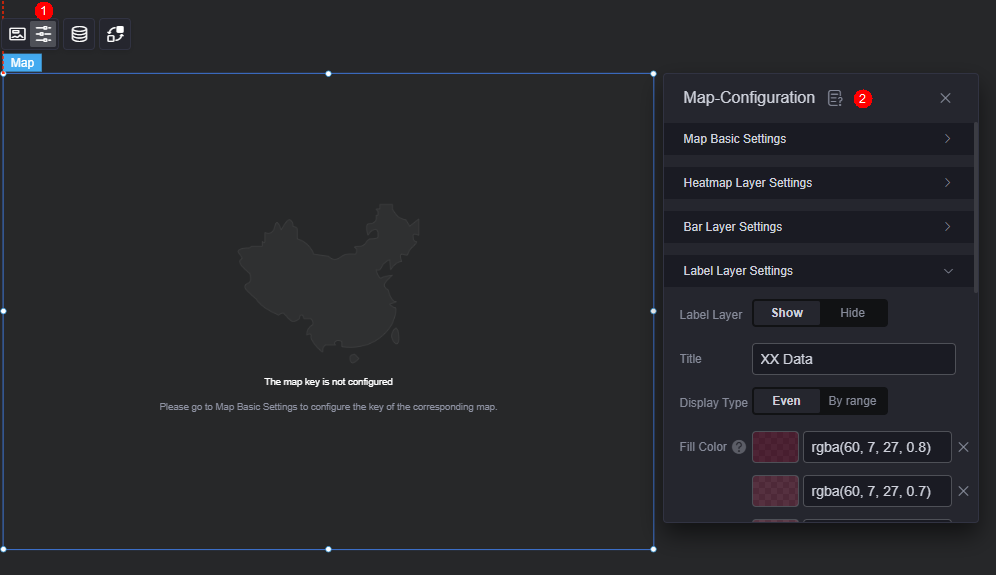The image size is (996, 575).
Task: Click the Fill Color help question icon
Action: pos(739,447)
